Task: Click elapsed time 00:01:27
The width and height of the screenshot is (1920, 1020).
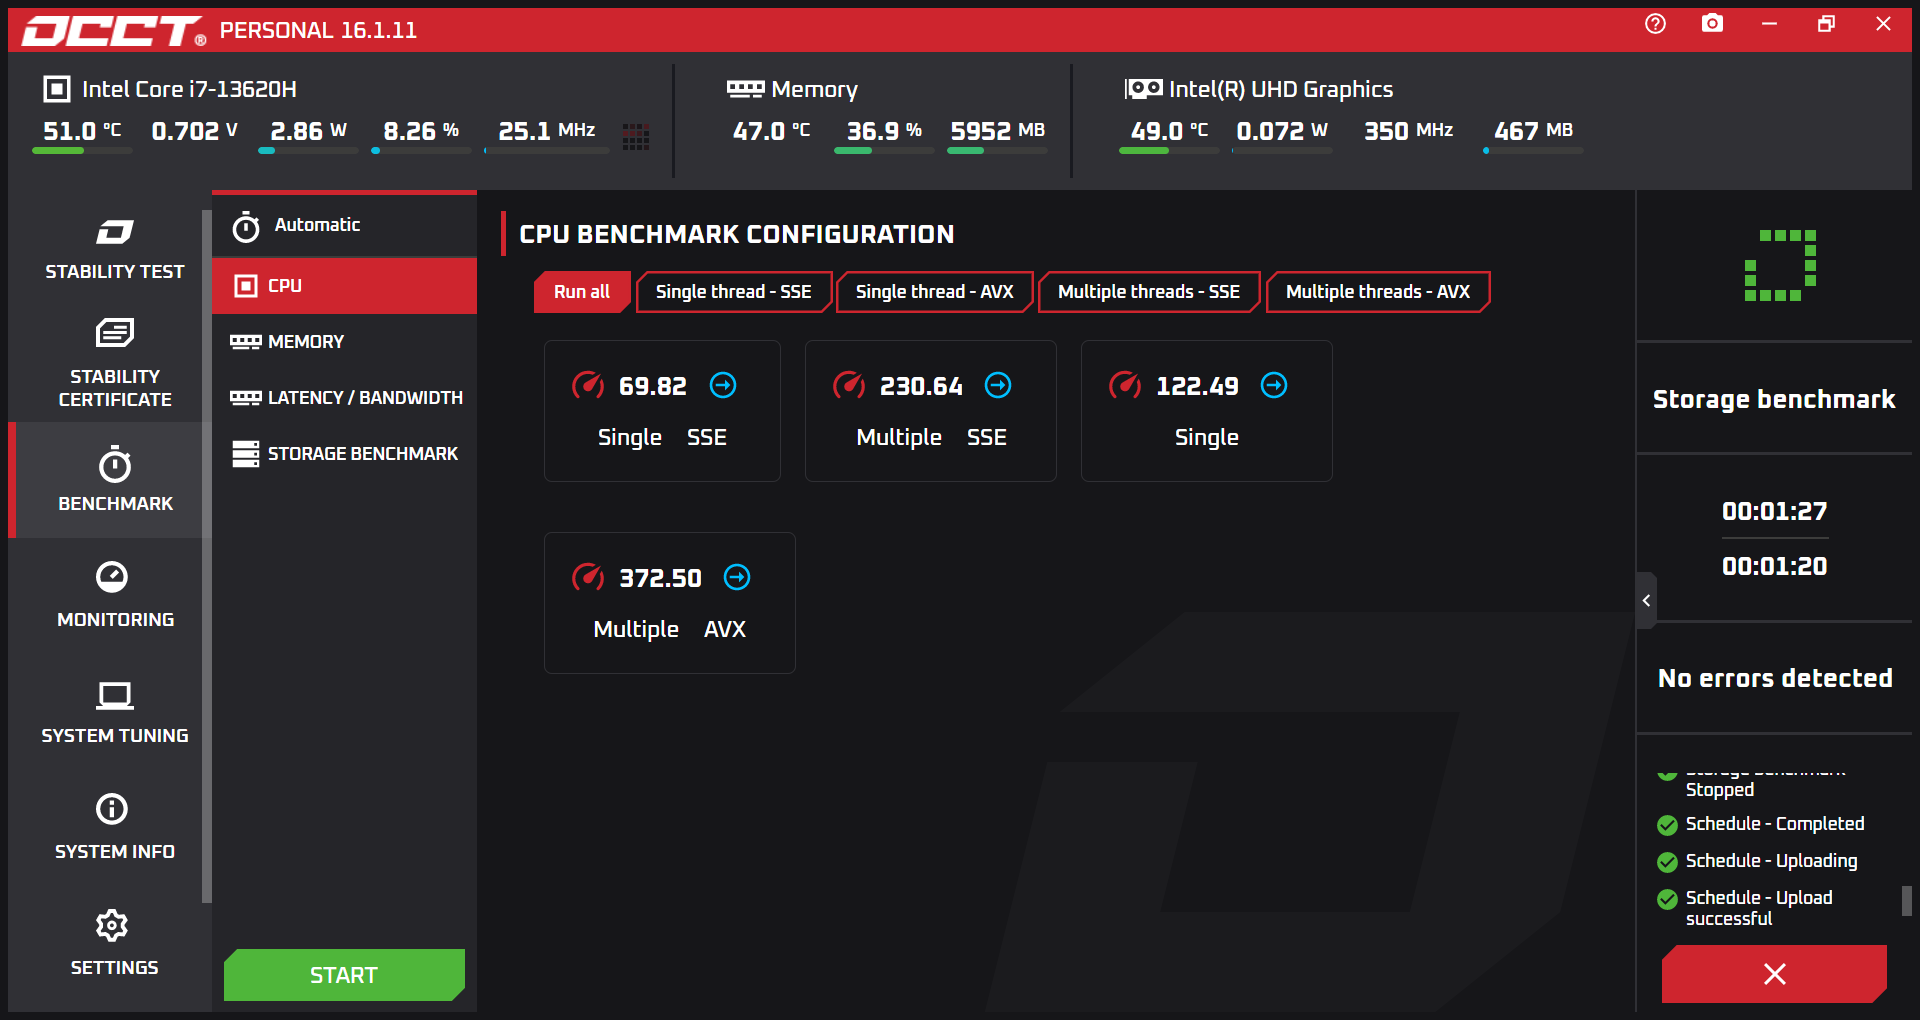Action: click(1774, 511)
